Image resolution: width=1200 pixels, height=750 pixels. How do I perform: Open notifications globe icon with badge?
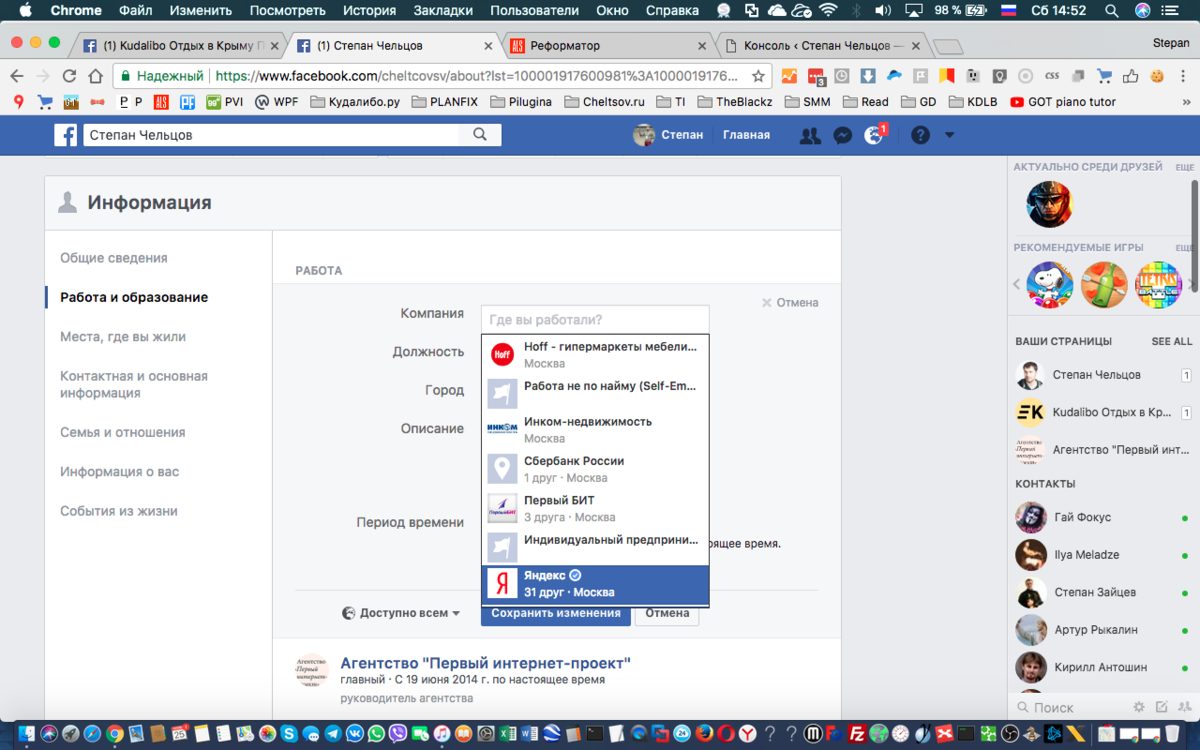(x=875, y=135)
